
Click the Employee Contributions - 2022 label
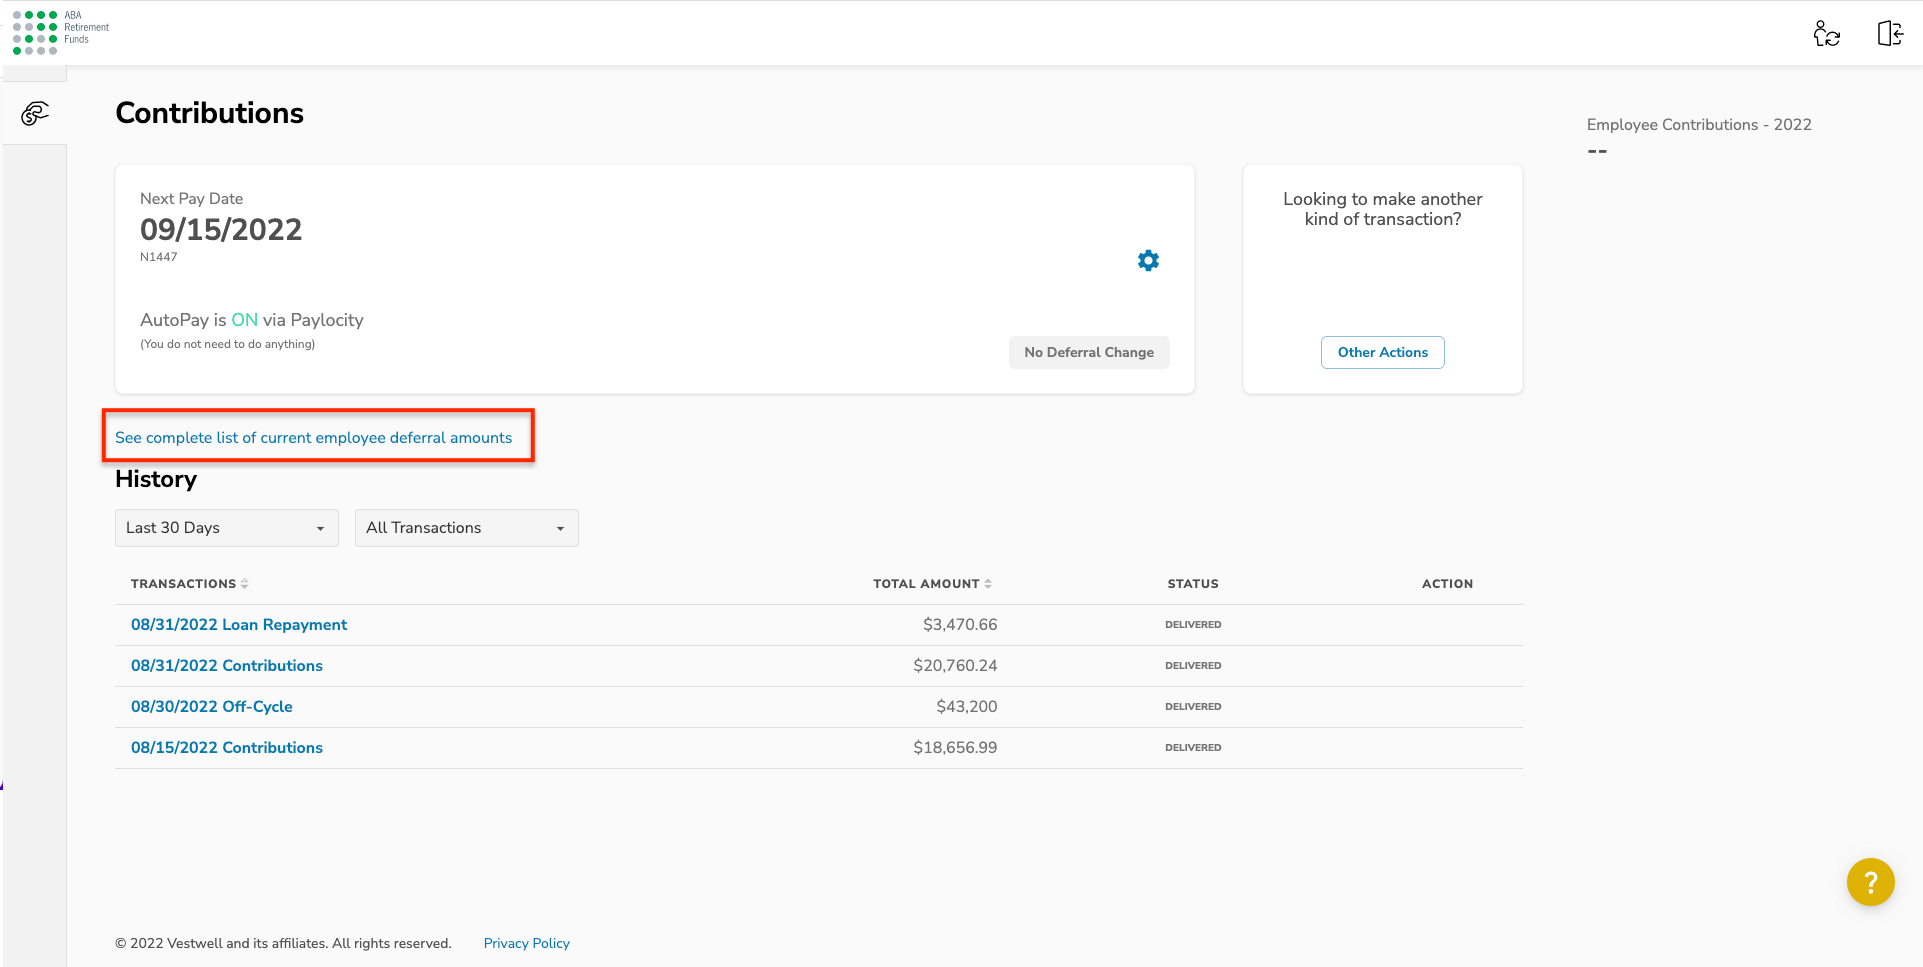[1699, 125]
